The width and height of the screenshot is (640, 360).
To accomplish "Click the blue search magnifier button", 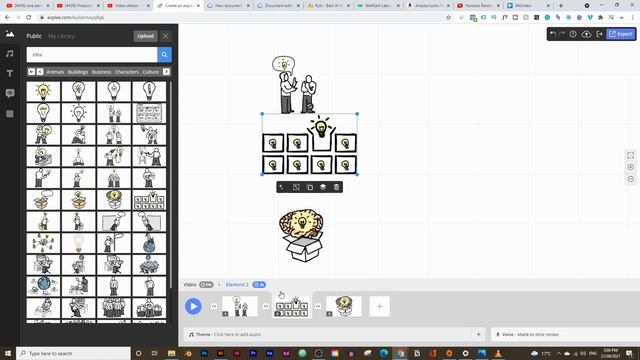I will click(164, 55).
